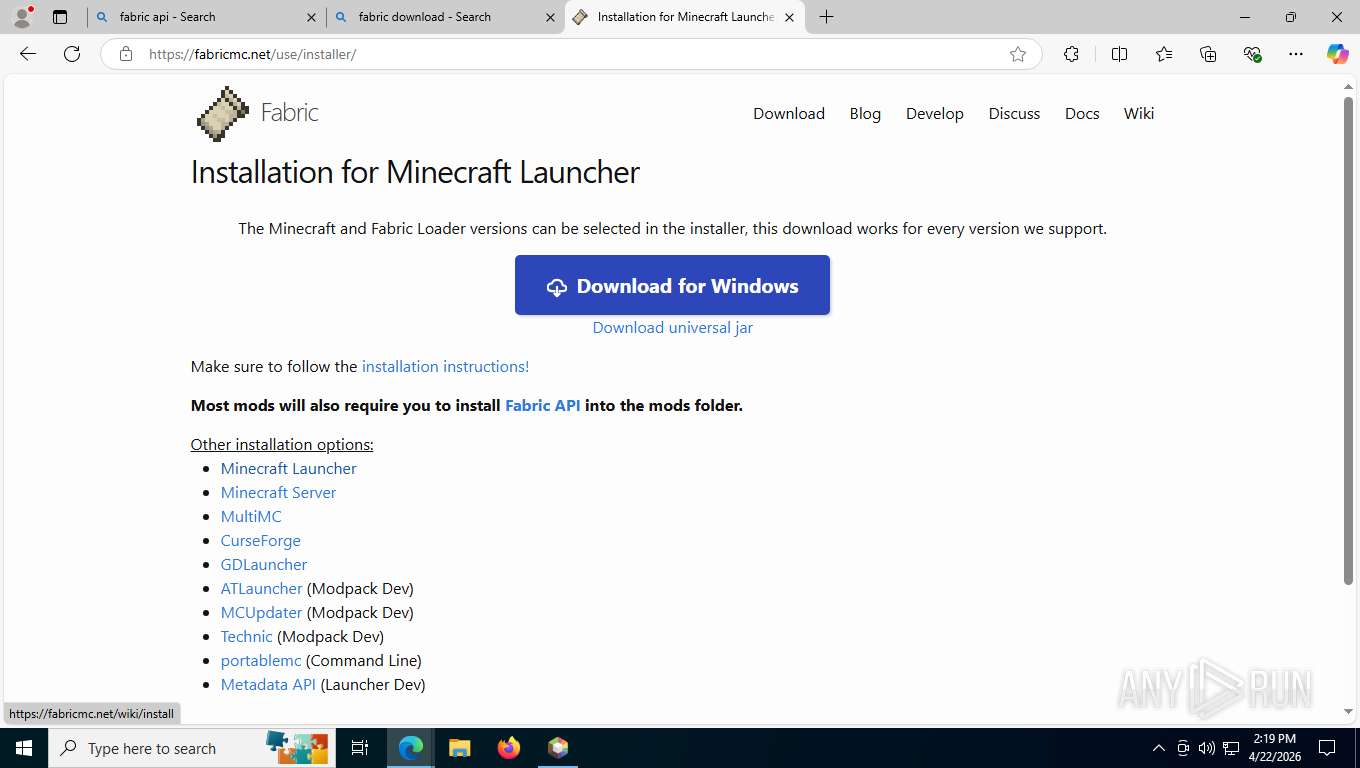The height and width of the screenshot is (768, 1360).
Task: Open the MultiMC installation link
Action: click(x=251, y=516)
